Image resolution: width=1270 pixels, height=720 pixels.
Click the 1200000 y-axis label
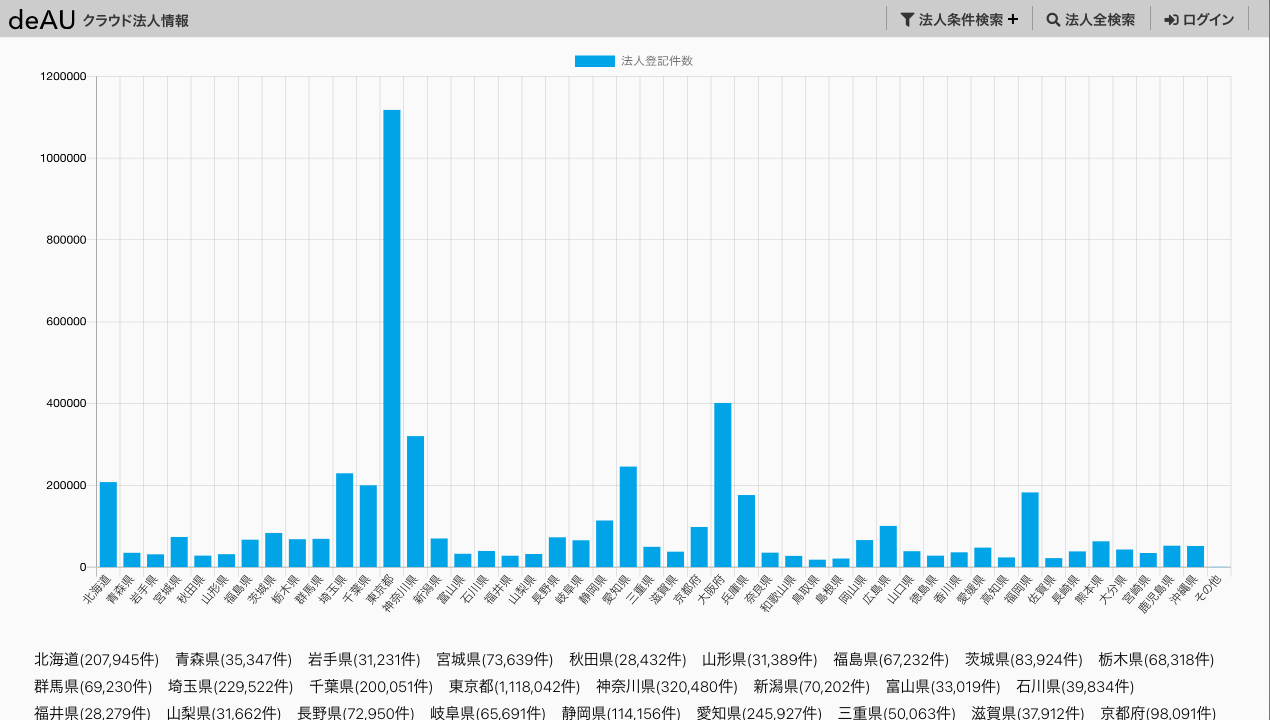pyautogui.click(x=63, y=76)
